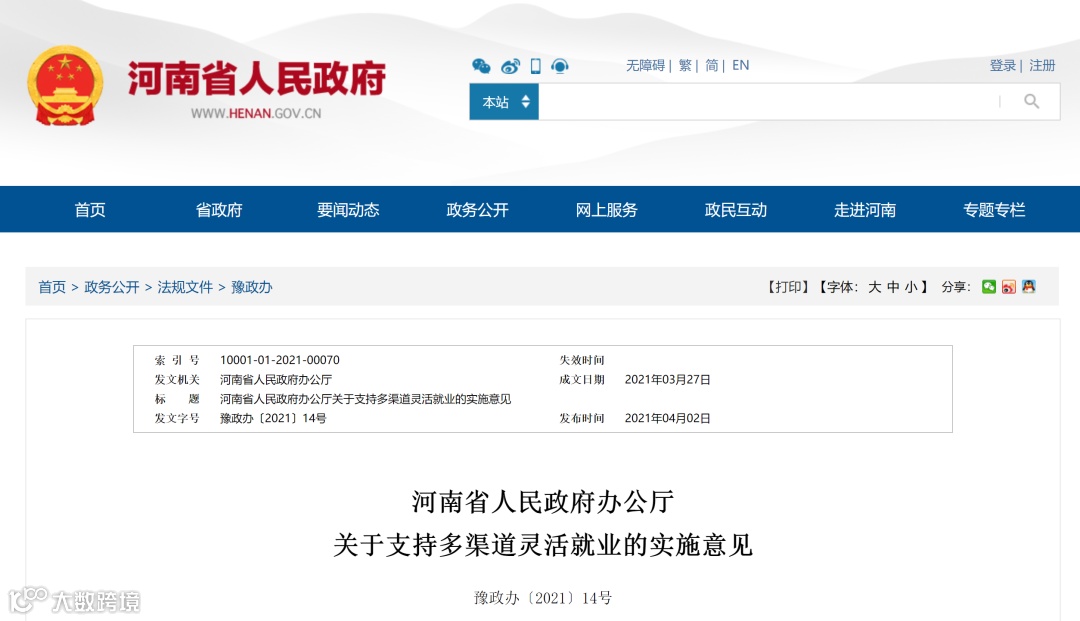Switch to traditional Chinese with 繁

685,65
